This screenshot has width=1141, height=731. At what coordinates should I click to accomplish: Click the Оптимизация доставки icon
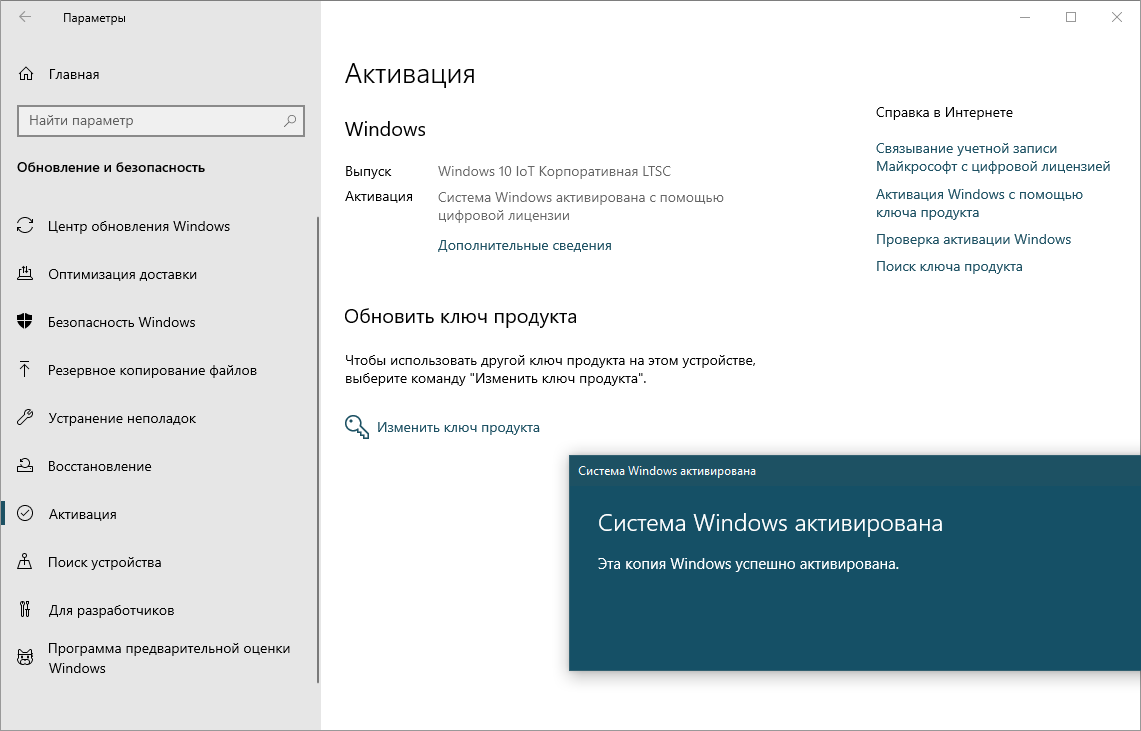coord(25,274)
